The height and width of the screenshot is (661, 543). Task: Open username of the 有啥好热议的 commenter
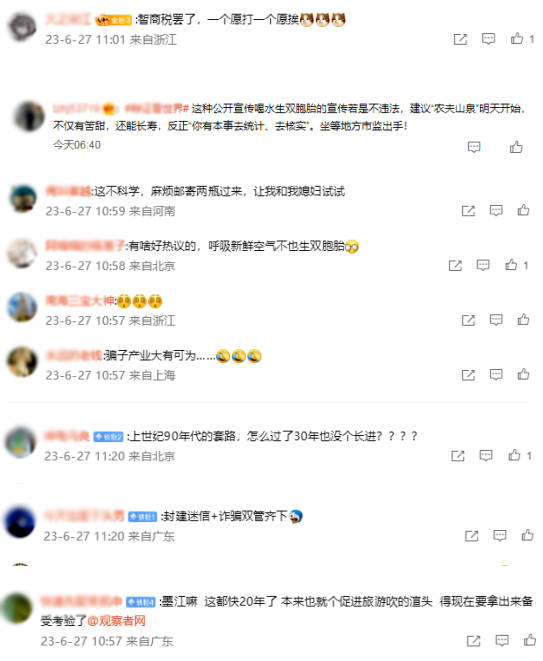(85, 246)
